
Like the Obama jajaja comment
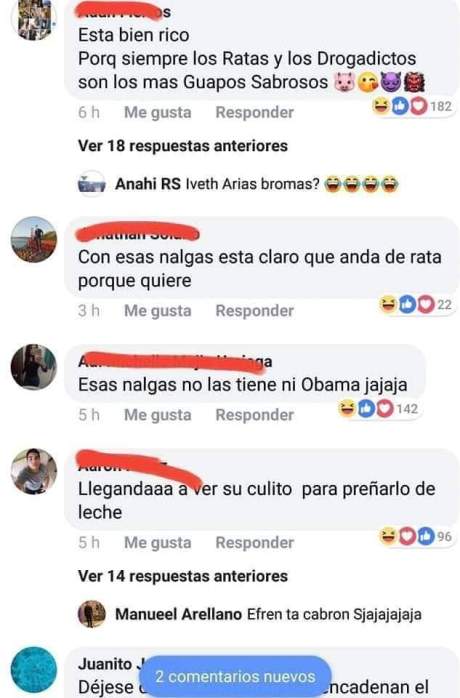point(158,415)
